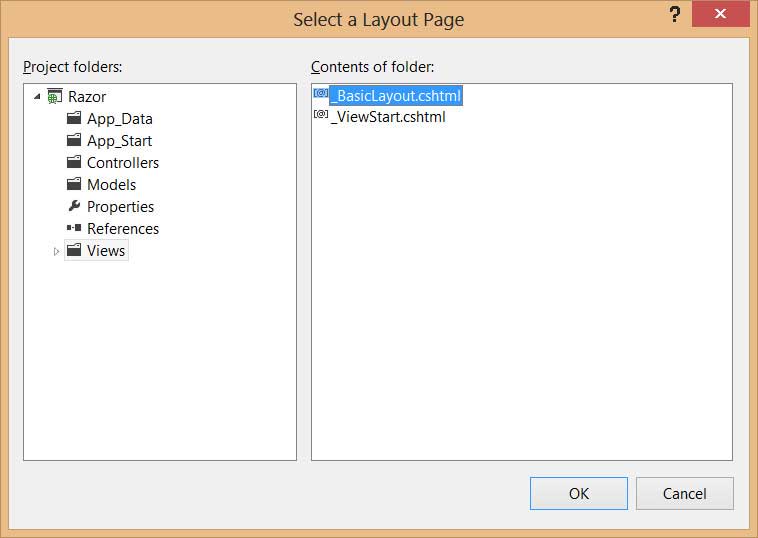
Task: Click the Controllers folder icon
Action: [x=74, y=162]
